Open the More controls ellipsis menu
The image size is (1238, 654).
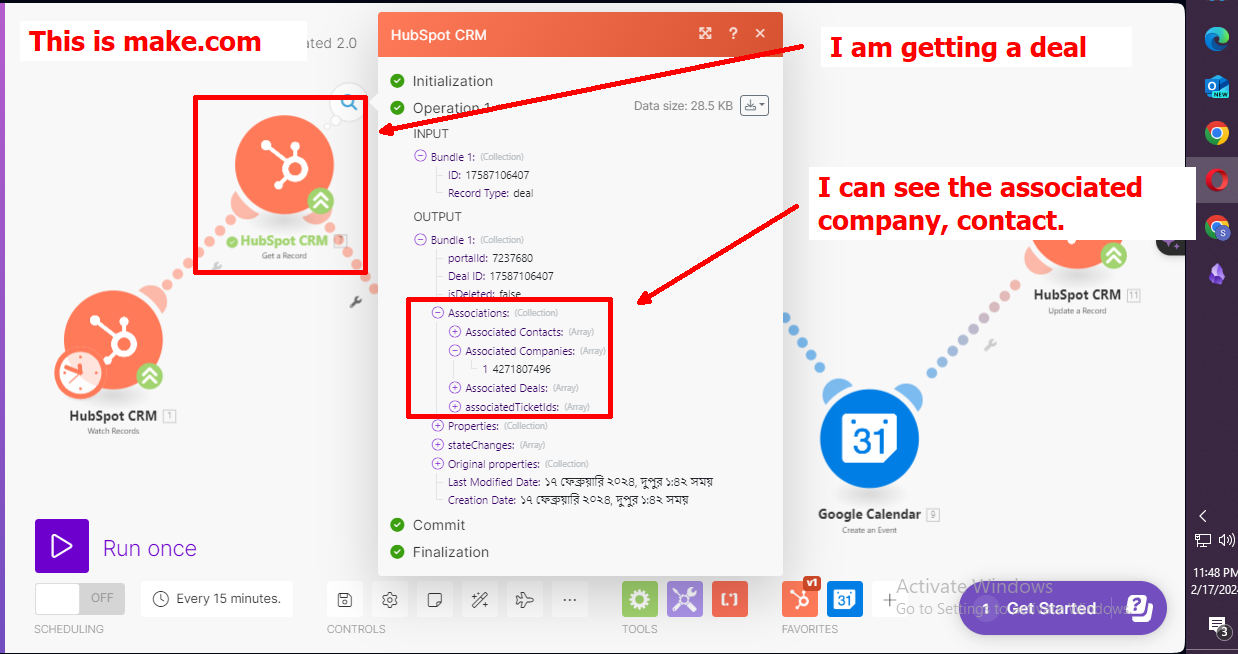[570, 599]
